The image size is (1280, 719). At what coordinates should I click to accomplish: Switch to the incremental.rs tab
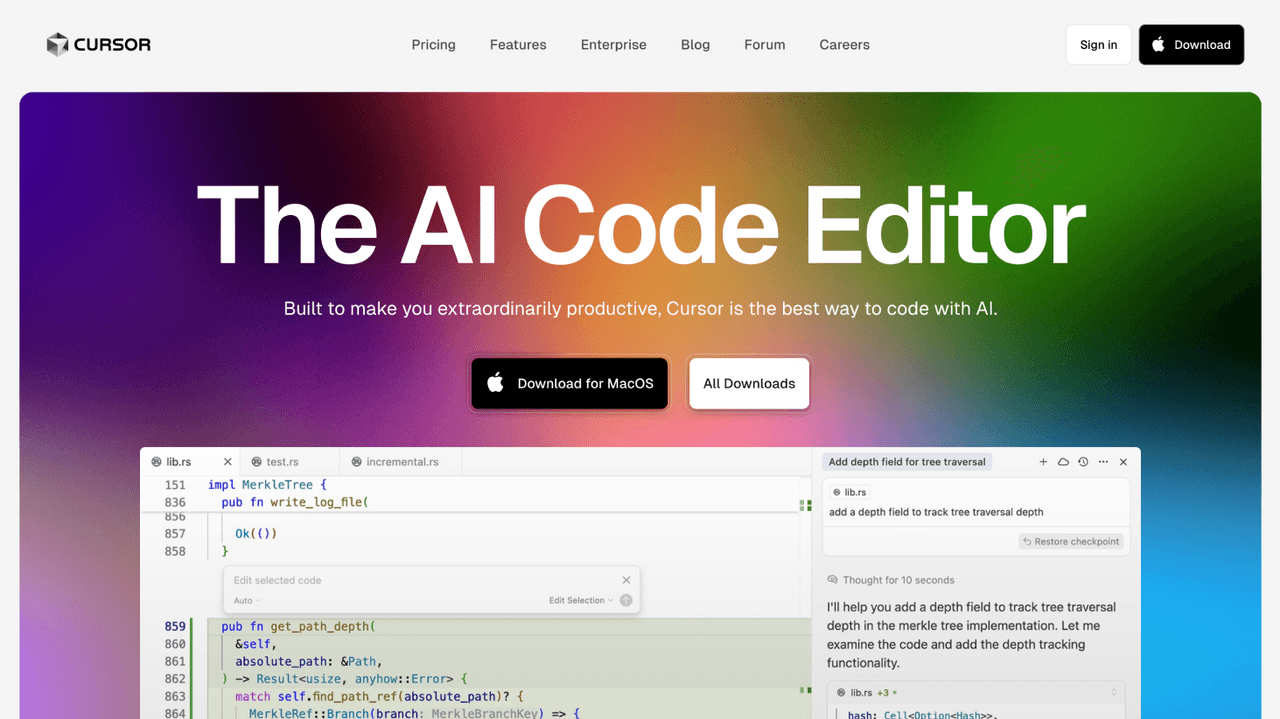[400, 461]
